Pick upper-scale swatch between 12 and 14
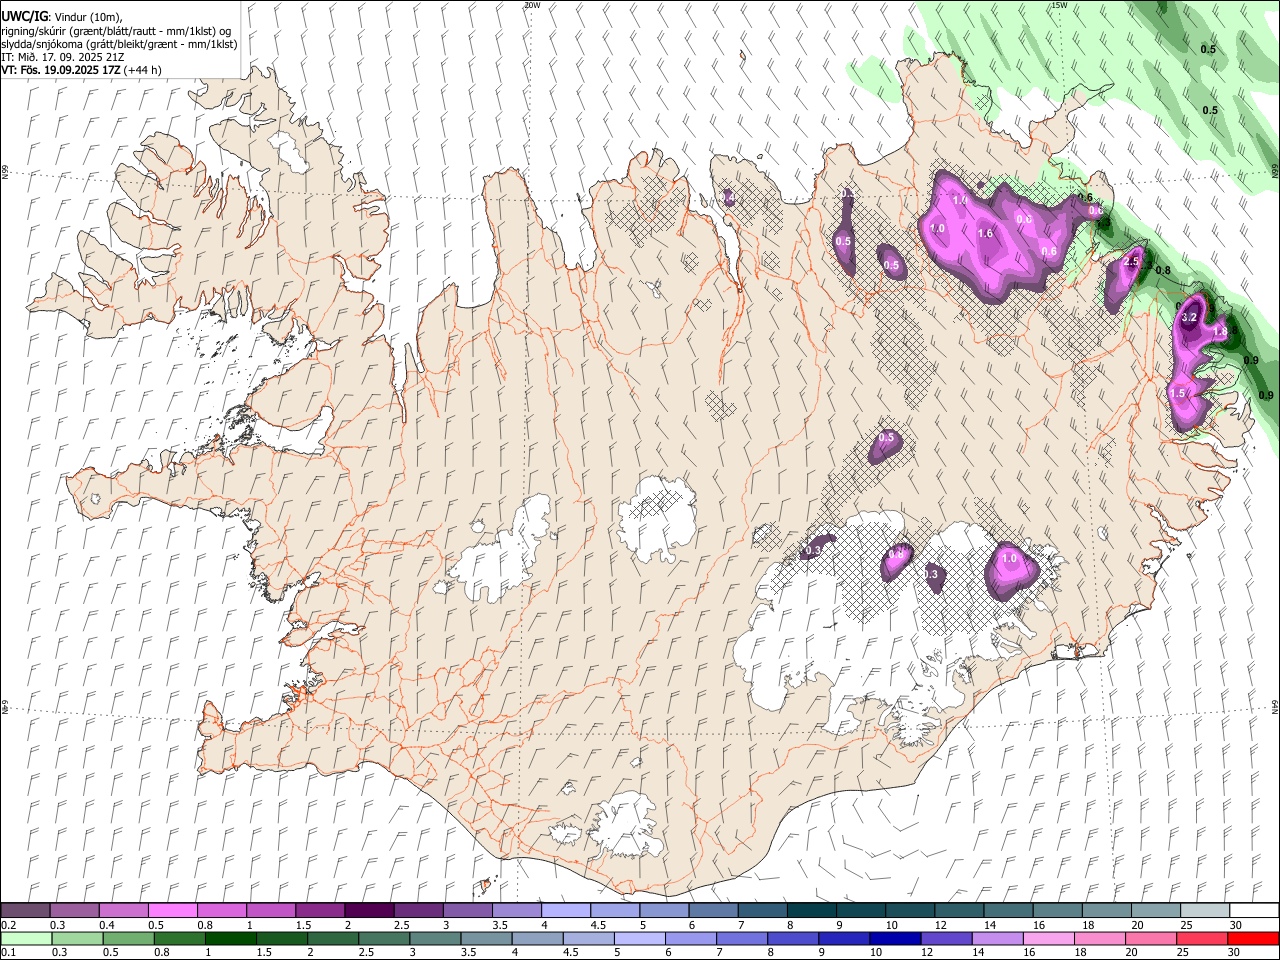Image resolution: width=1280 pixels, height=960 pixels. [958, 910]
